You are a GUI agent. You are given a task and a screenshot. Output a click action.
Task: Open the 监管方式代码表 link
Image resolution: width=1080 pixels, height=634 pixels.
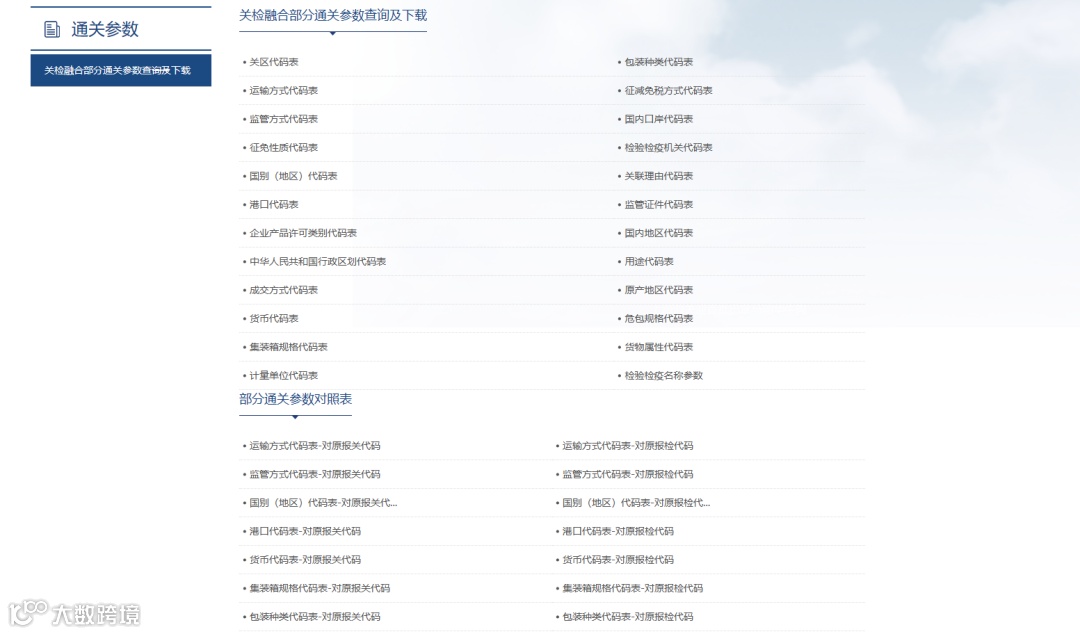[283, 119]
